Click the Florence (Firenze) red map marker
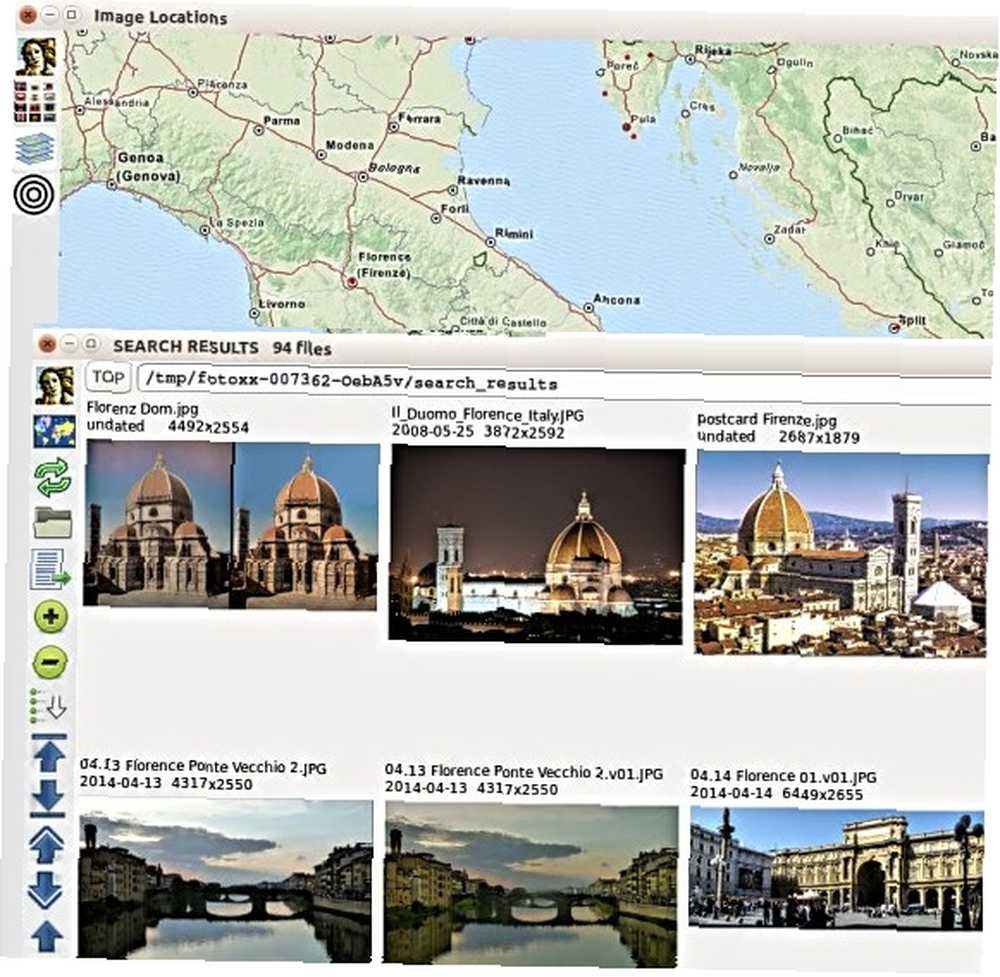 point(351,282)
